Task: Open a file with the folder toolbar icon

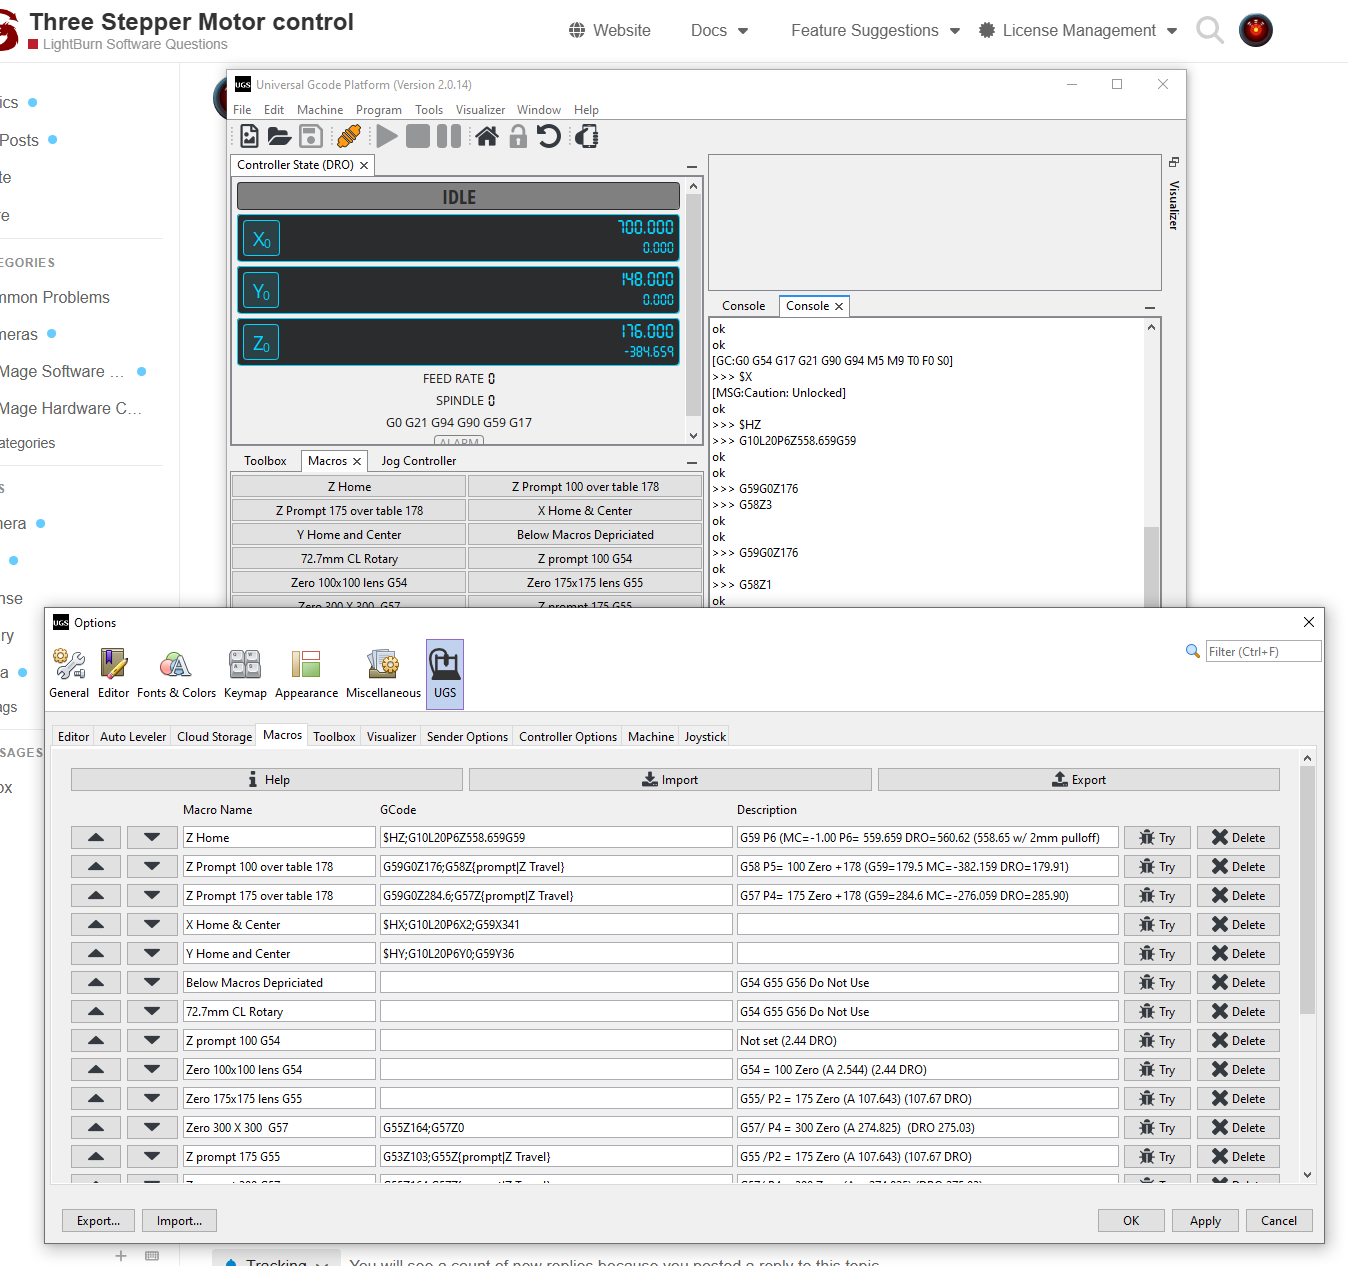Action: (279, 136)
